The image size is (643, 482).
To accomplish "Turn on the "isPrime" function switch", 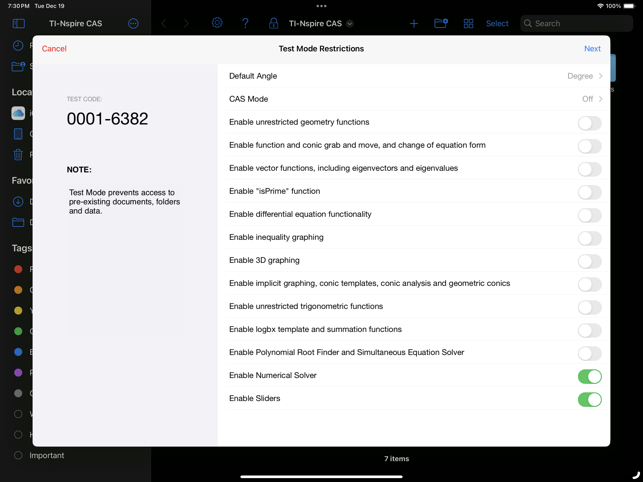I will click(590, 192).
